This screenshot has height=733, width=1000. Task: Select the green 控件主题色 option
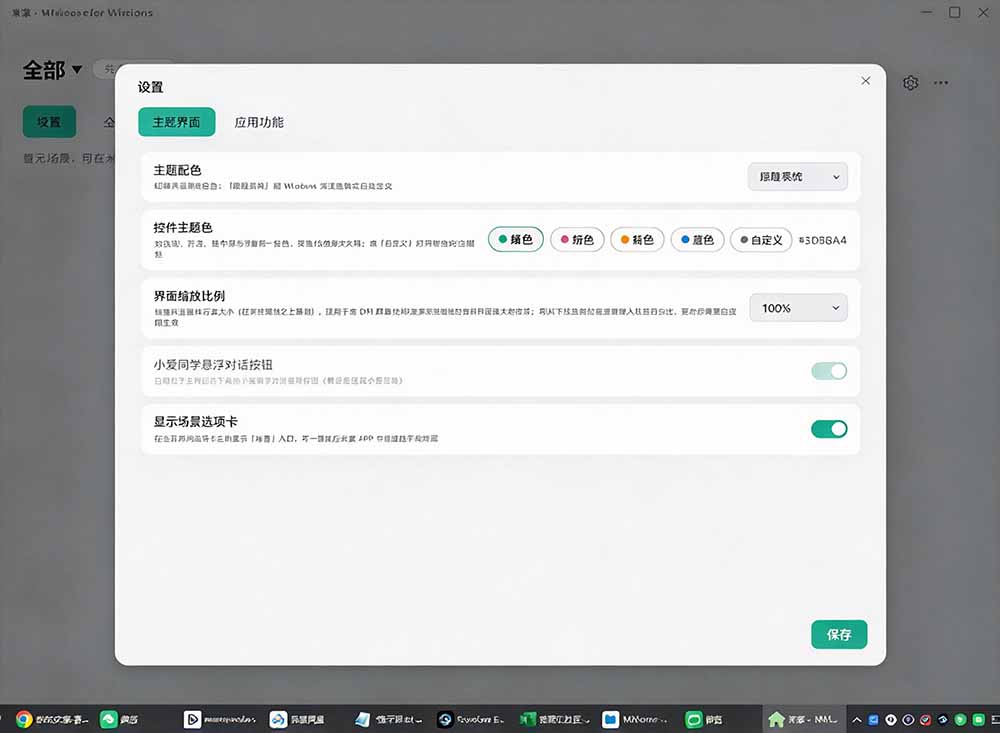pos(515,239)
